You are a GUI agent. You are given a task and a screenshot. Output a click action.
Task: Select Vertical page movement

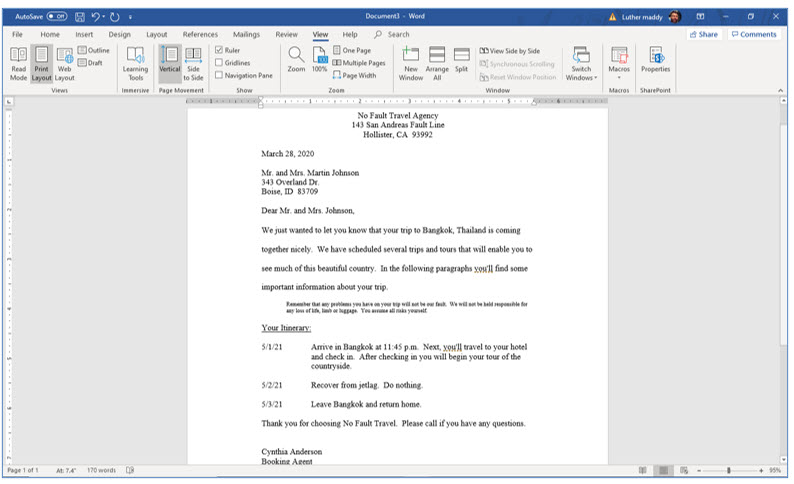[170, 64]
